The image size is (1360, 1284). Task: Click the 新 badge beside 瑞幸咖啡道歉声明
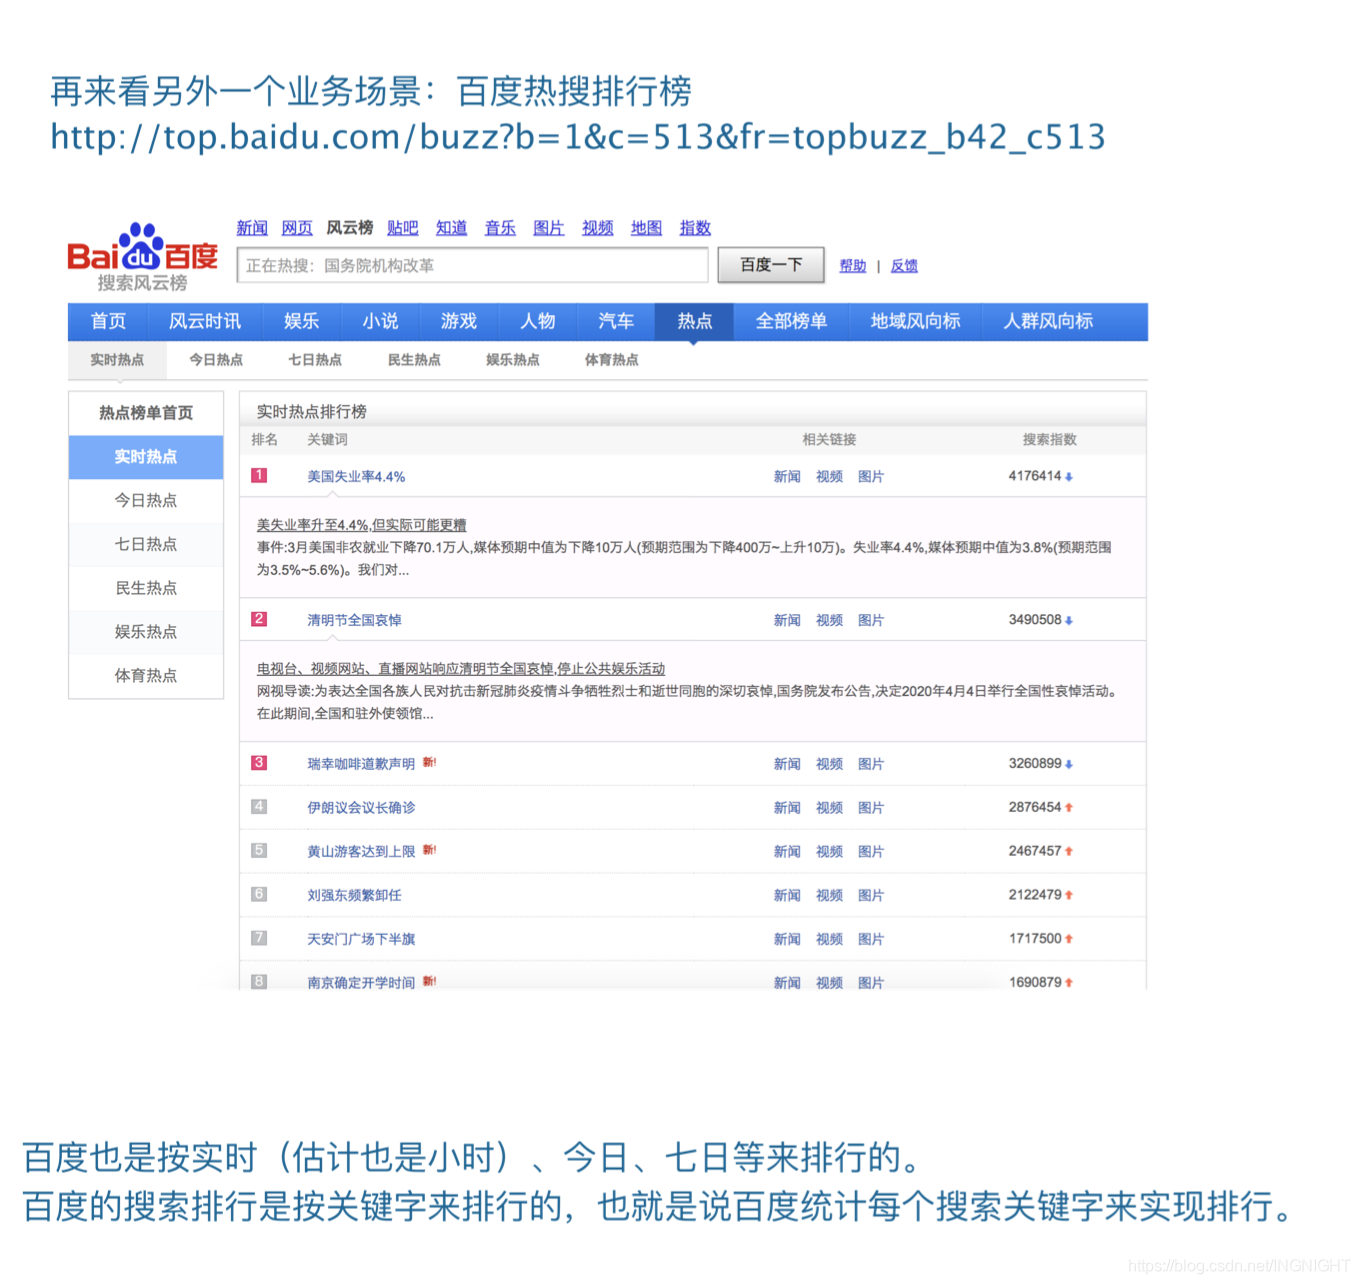click(x=429, y=762)
